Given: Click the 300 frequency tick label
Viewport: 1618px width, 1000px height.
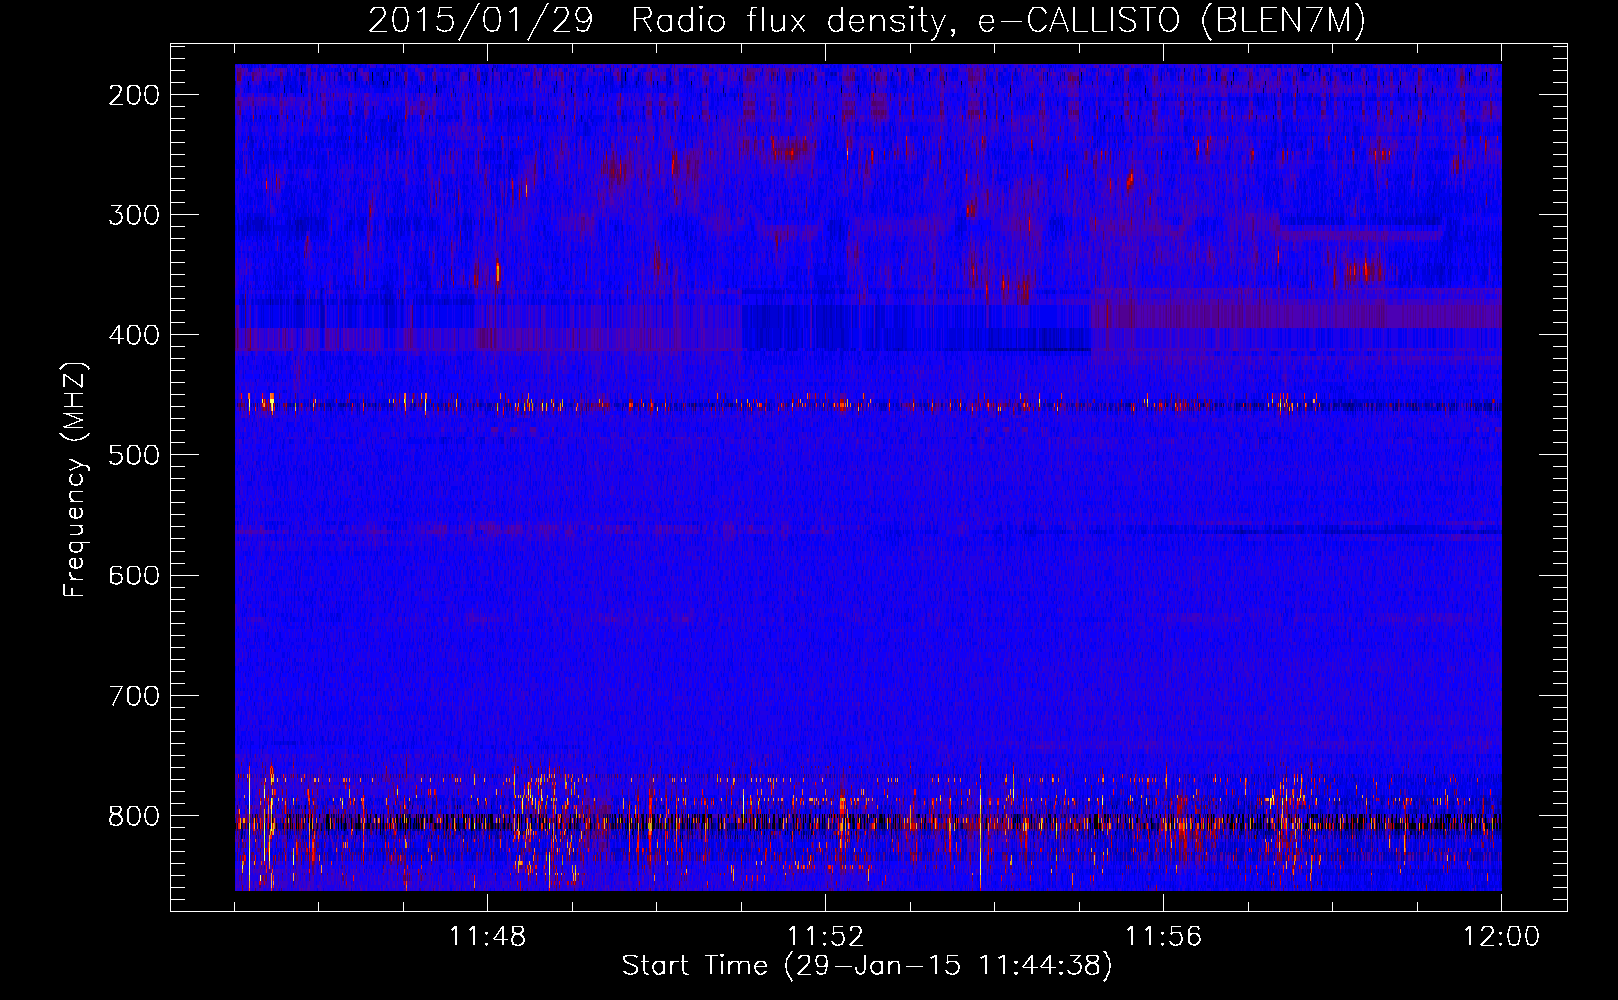Looking at the screenshot, I should [134, 215].
